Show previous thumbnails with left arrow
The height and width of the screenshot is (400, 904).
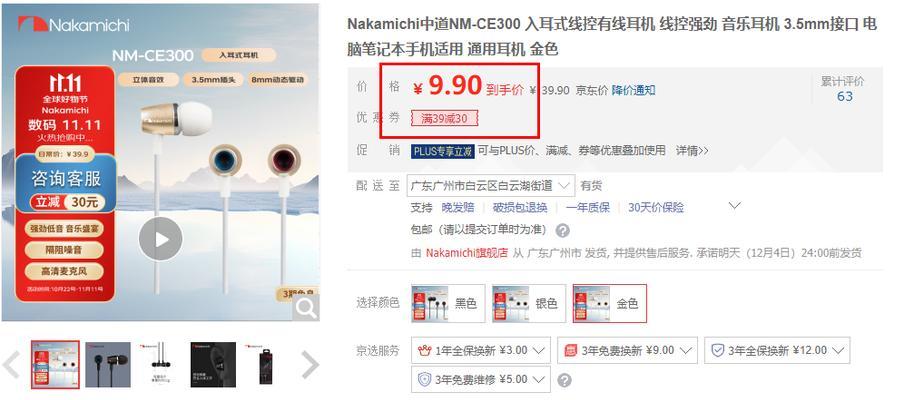(12, 364)
